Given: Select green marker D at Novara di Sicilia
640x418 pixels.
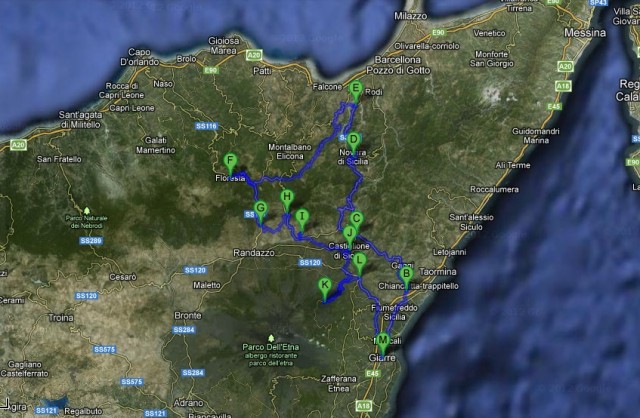Looking at the screenshot, I should [x=353, y=141].
